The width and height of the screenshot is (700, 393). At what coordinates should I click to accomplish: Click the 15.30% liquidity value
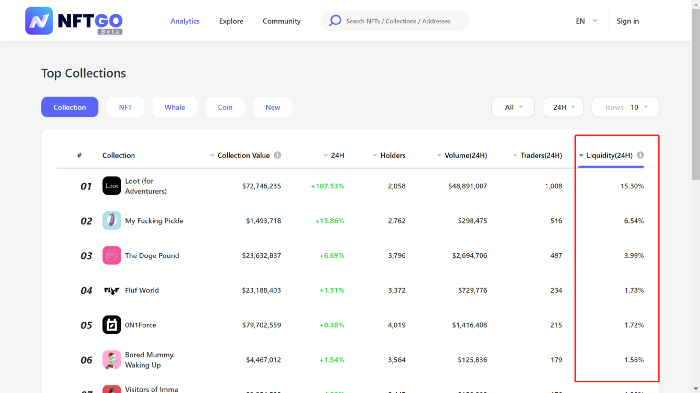pyautogui.click(x=632, y=186)
